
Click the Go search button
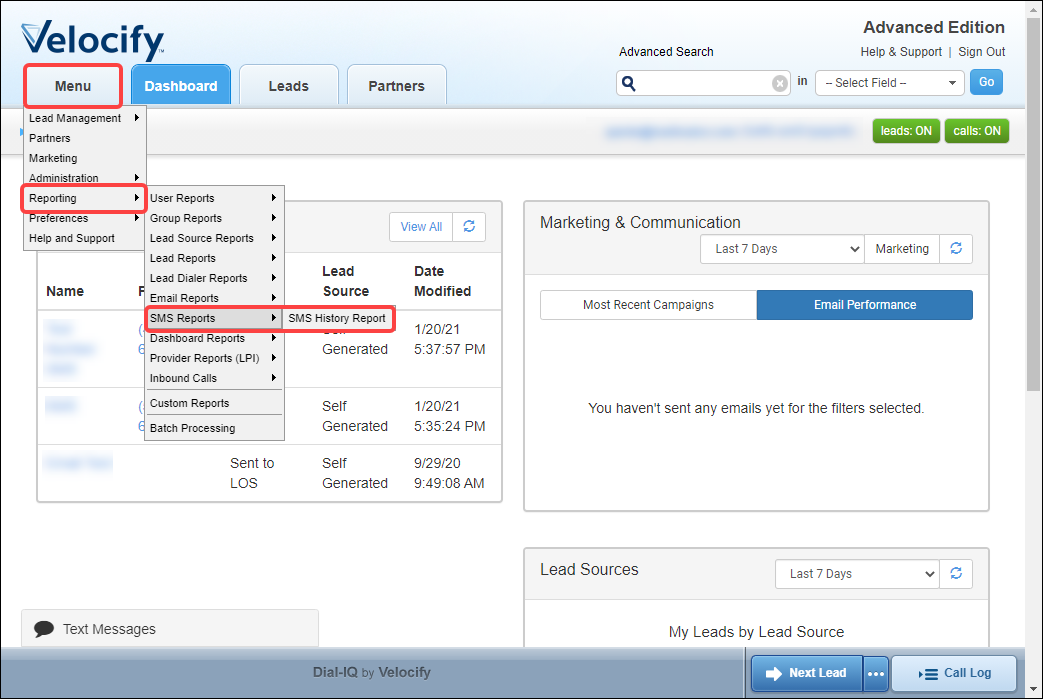click(x=986, y=82)
